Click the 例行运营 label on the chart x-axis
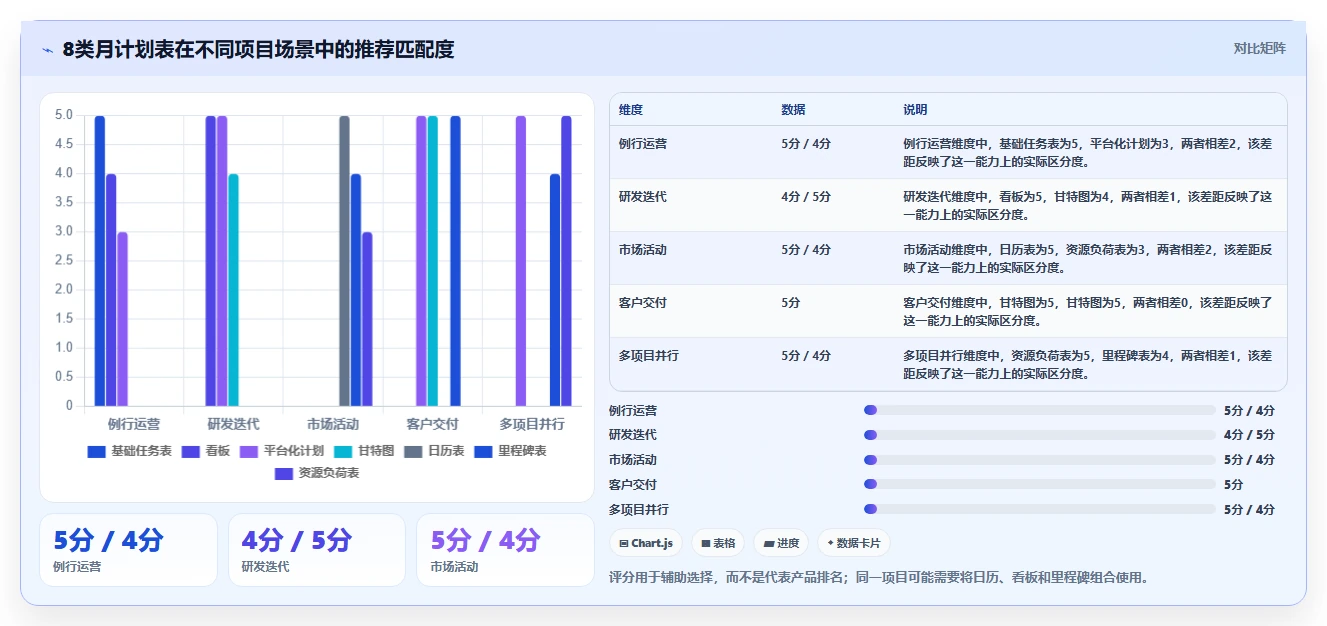Screen dimensions: 1327x626 [x=134, y=424]
